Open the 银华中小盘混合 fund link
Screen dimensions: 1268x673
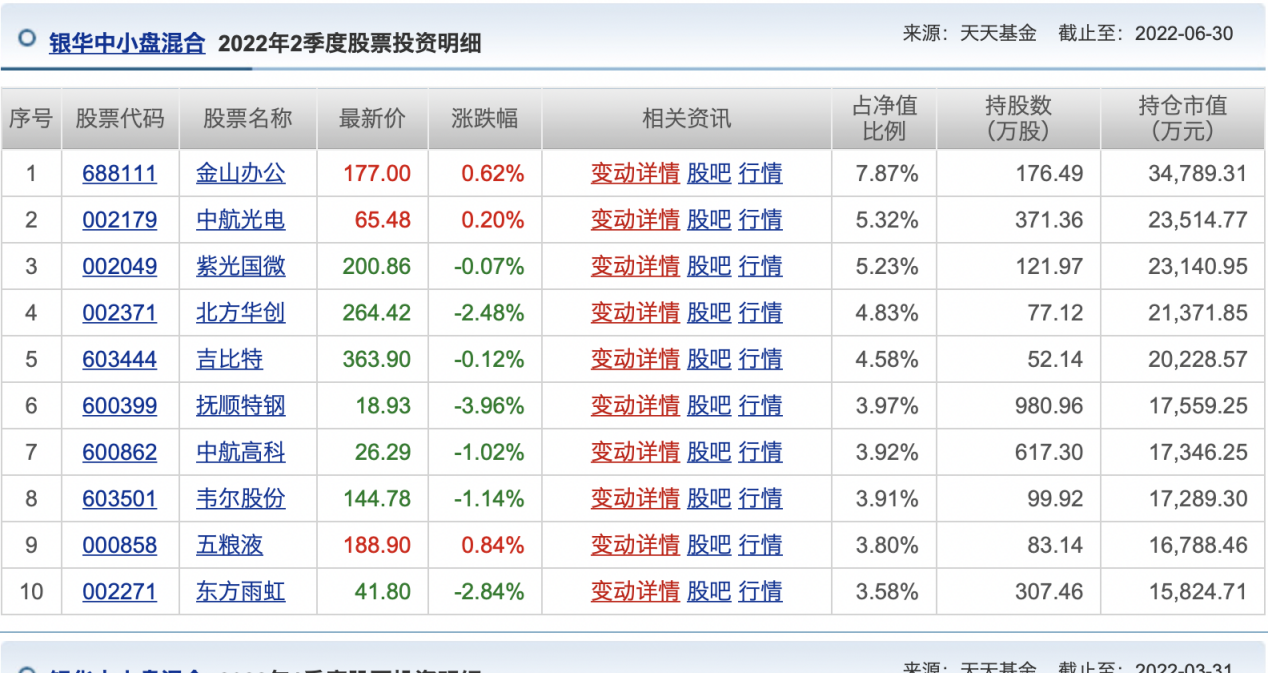point(126,43)
